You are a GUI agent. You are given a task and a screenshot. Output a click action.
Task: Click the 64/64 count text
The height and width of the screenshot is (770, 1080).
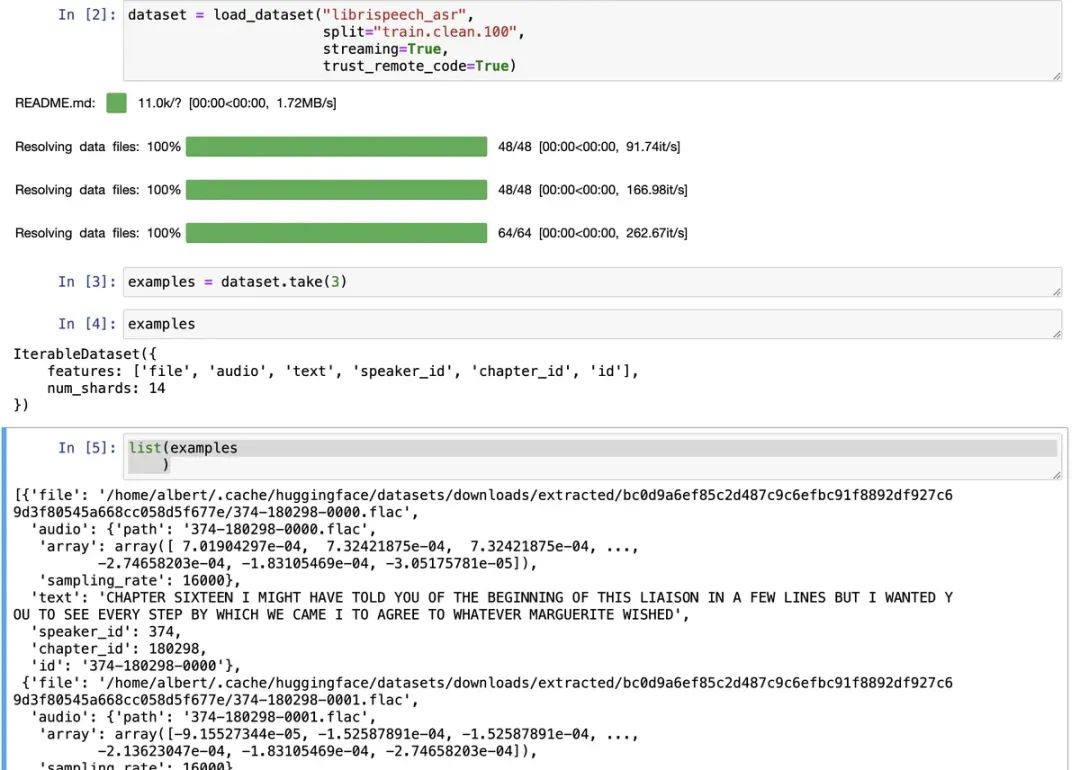[515, 233]
